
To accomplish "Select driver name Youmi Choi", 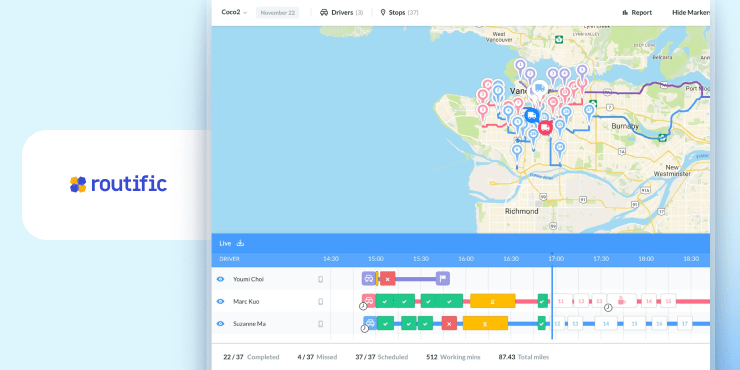I will click(248, 279).
